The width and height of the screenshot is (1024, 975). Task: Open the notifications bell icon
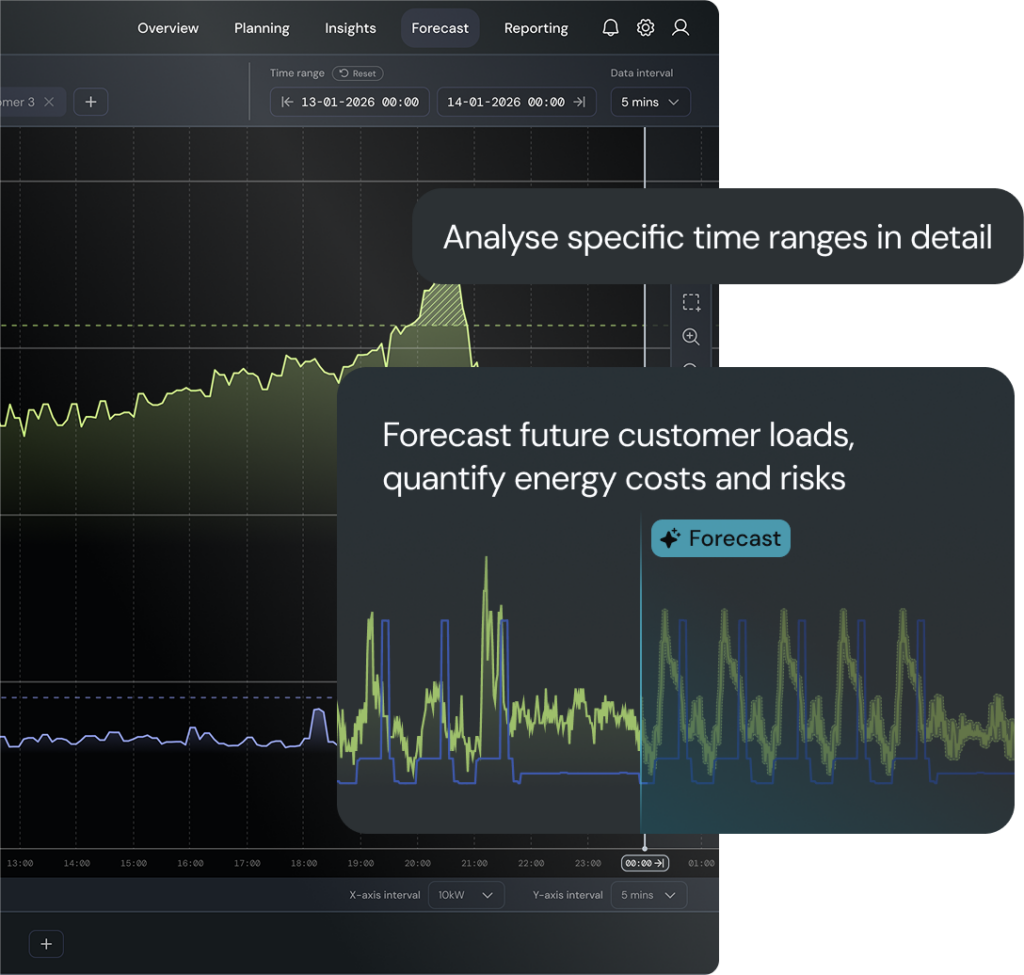coord(610,28)
